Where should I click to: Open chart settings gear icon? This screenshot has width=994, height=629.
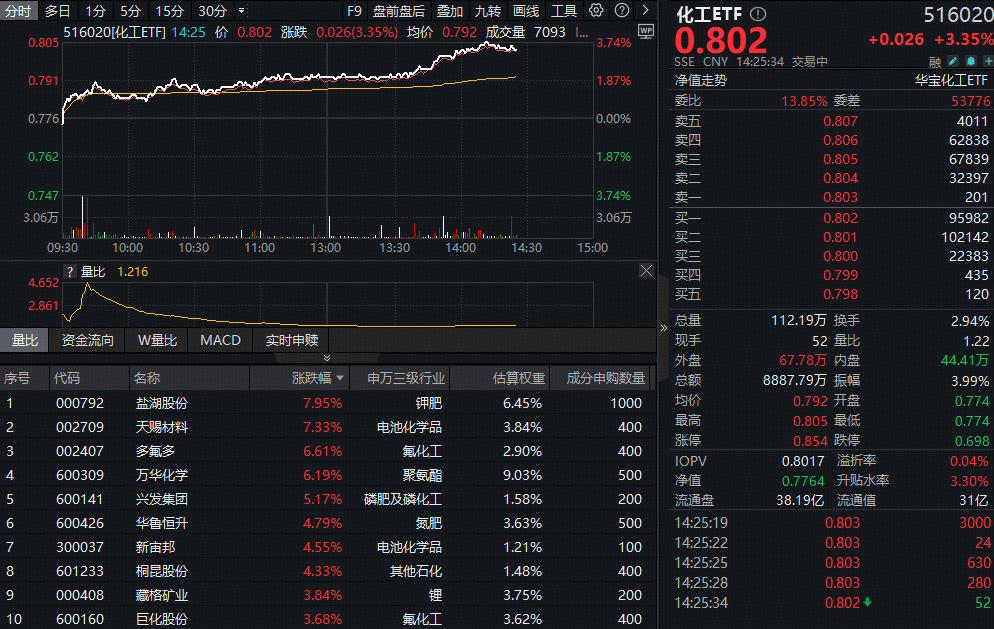pos(596,11)
